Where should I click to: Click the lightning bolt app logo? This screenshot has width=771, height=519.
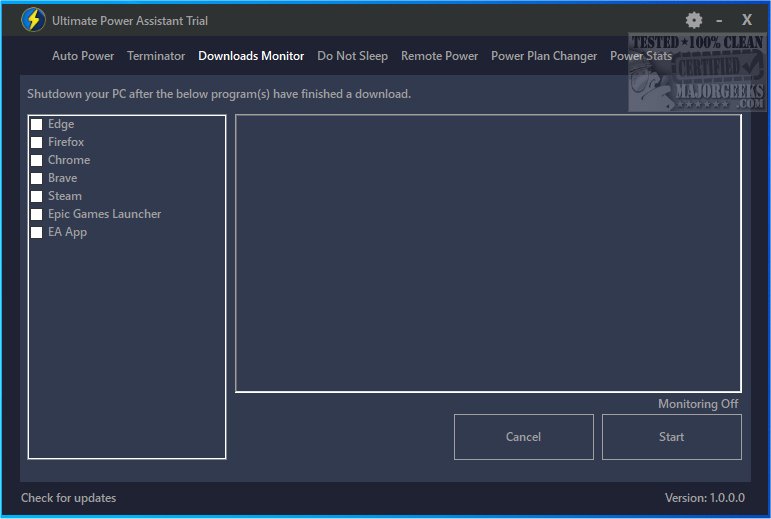(33, 20)
